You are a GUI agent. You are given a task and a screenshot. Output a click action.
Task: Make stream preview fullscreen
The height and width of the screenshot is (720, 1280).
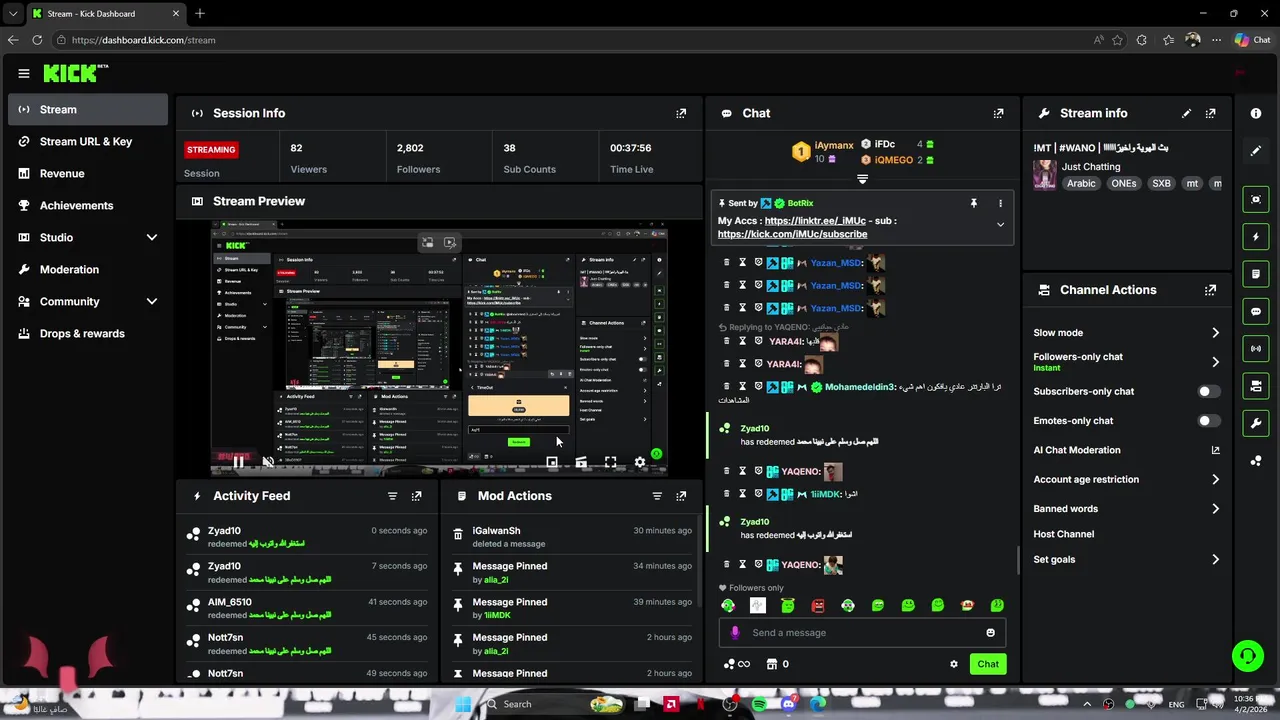(610, 462)
